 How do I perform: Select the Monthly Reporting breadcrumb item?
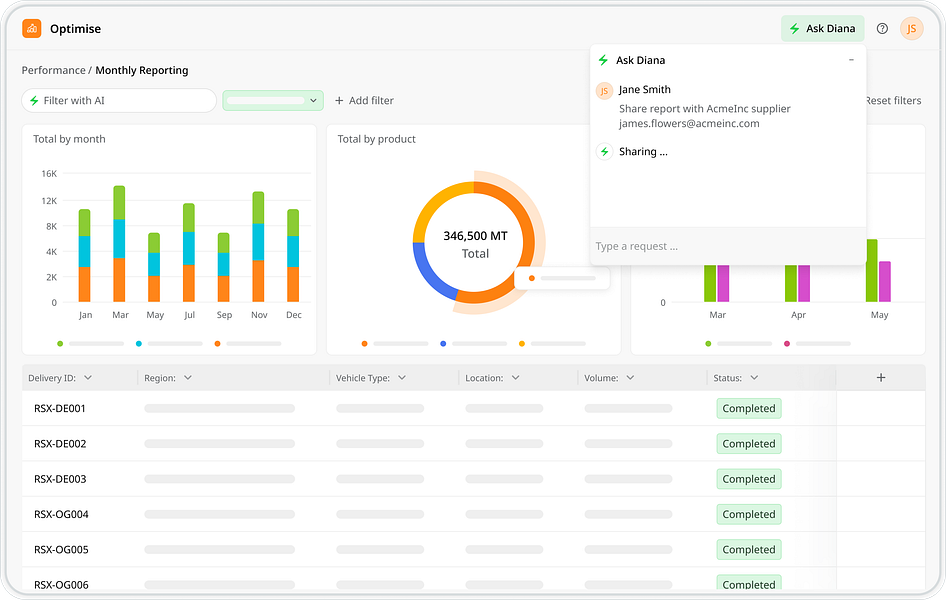(x=142, y=71)
